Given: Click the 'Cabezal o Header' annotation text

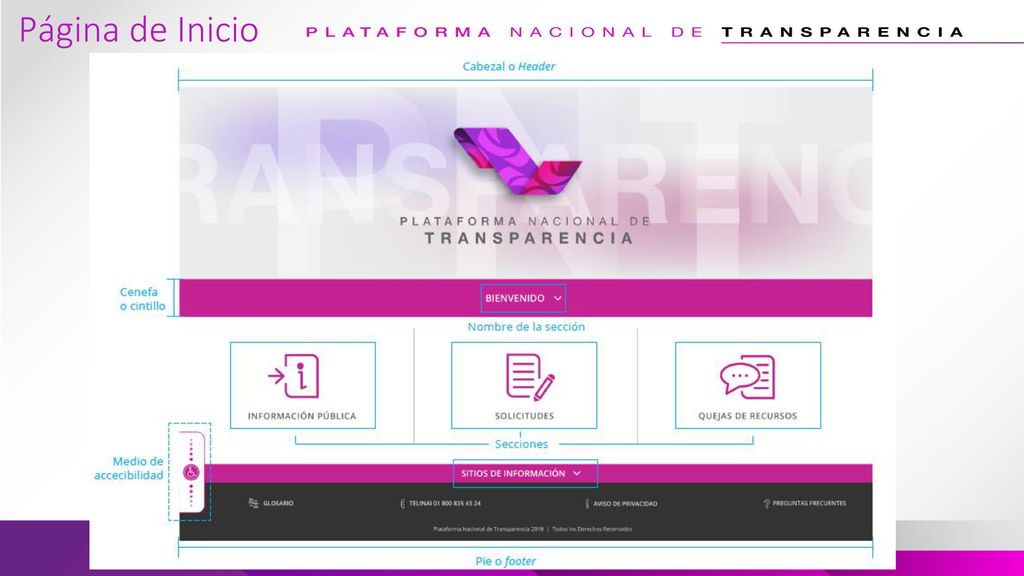Looking at the screenshot, I should [x=509, y=66].
